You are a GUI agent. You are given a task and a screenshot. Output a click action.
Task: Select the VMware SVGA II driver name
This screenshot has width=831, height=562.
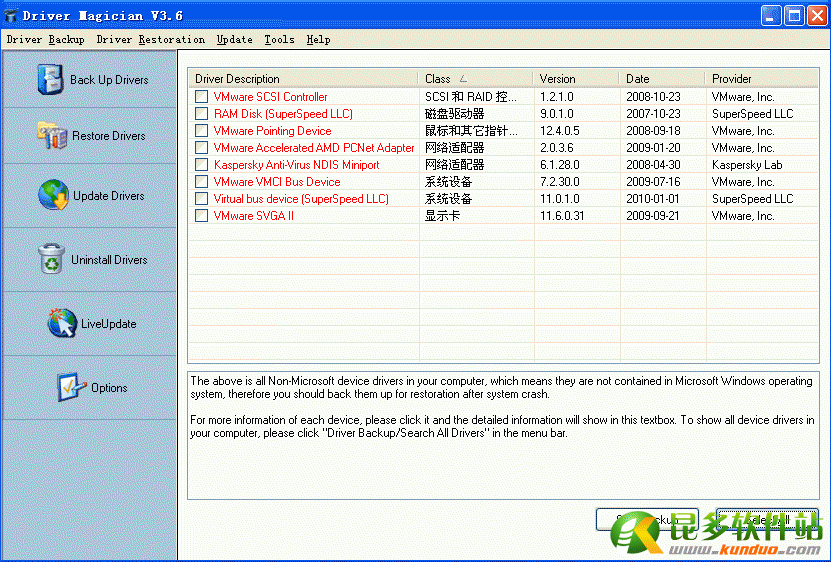point(253,215)
